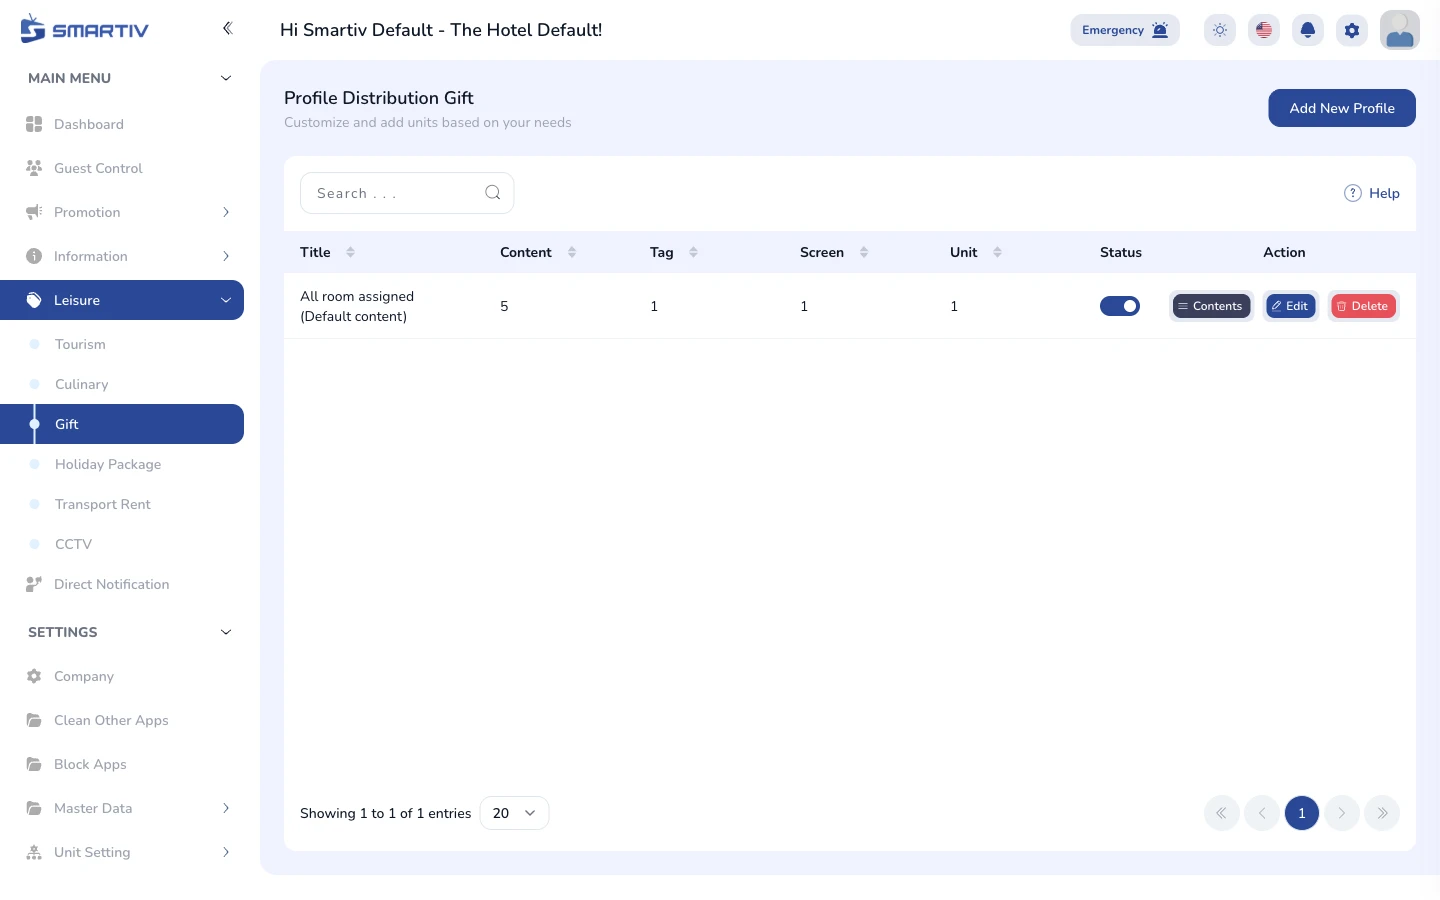Viewport: 1440px width, 900px height.
Task: Collapse the SETTINGS section
Action: pyautogui.click(x=226, y=632)
